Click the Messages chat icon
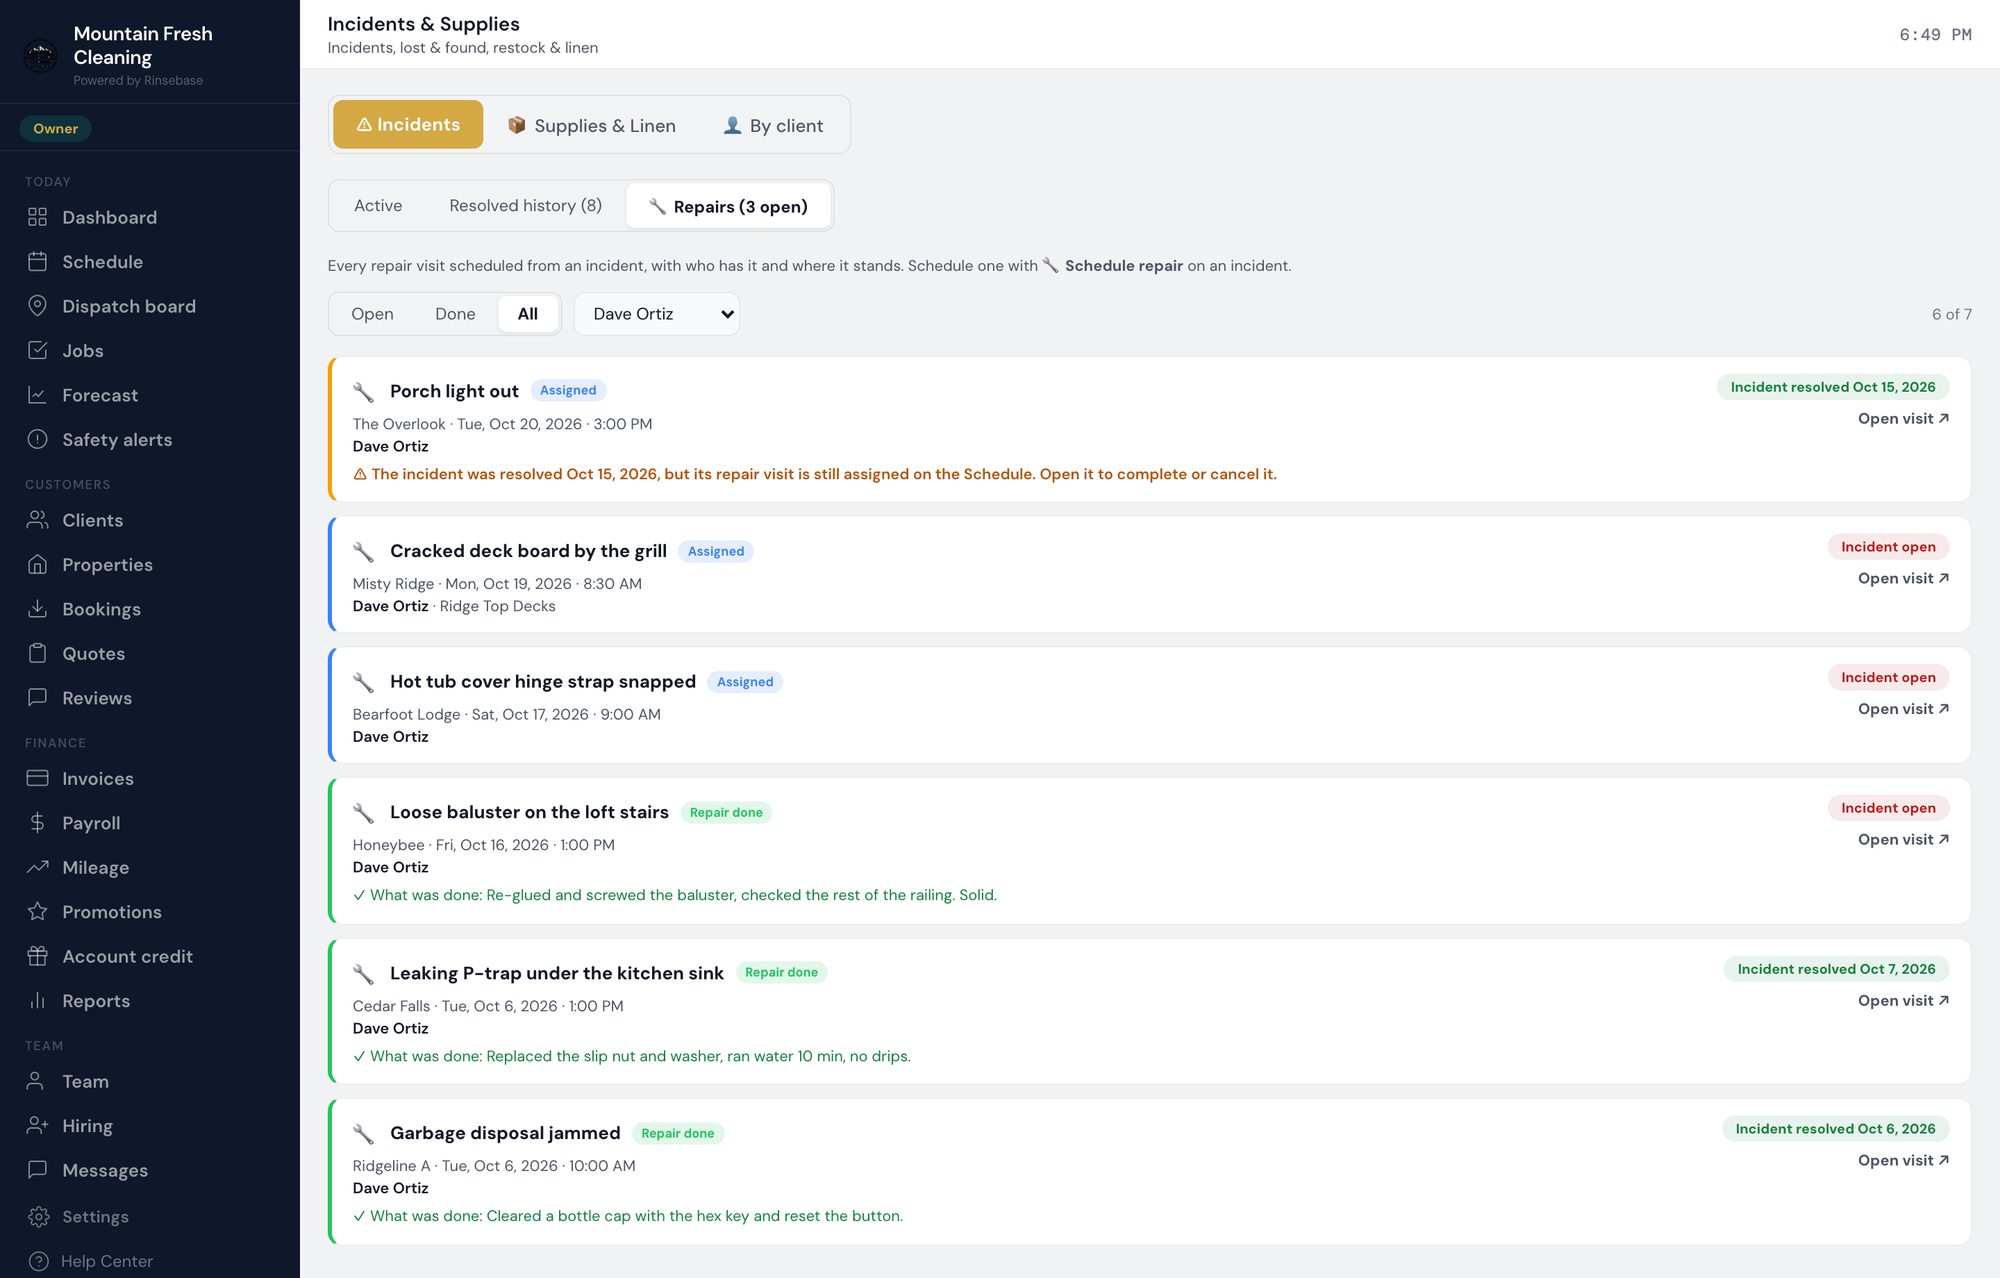This screenshot has width=2000, height=1278. [37, 1170]
